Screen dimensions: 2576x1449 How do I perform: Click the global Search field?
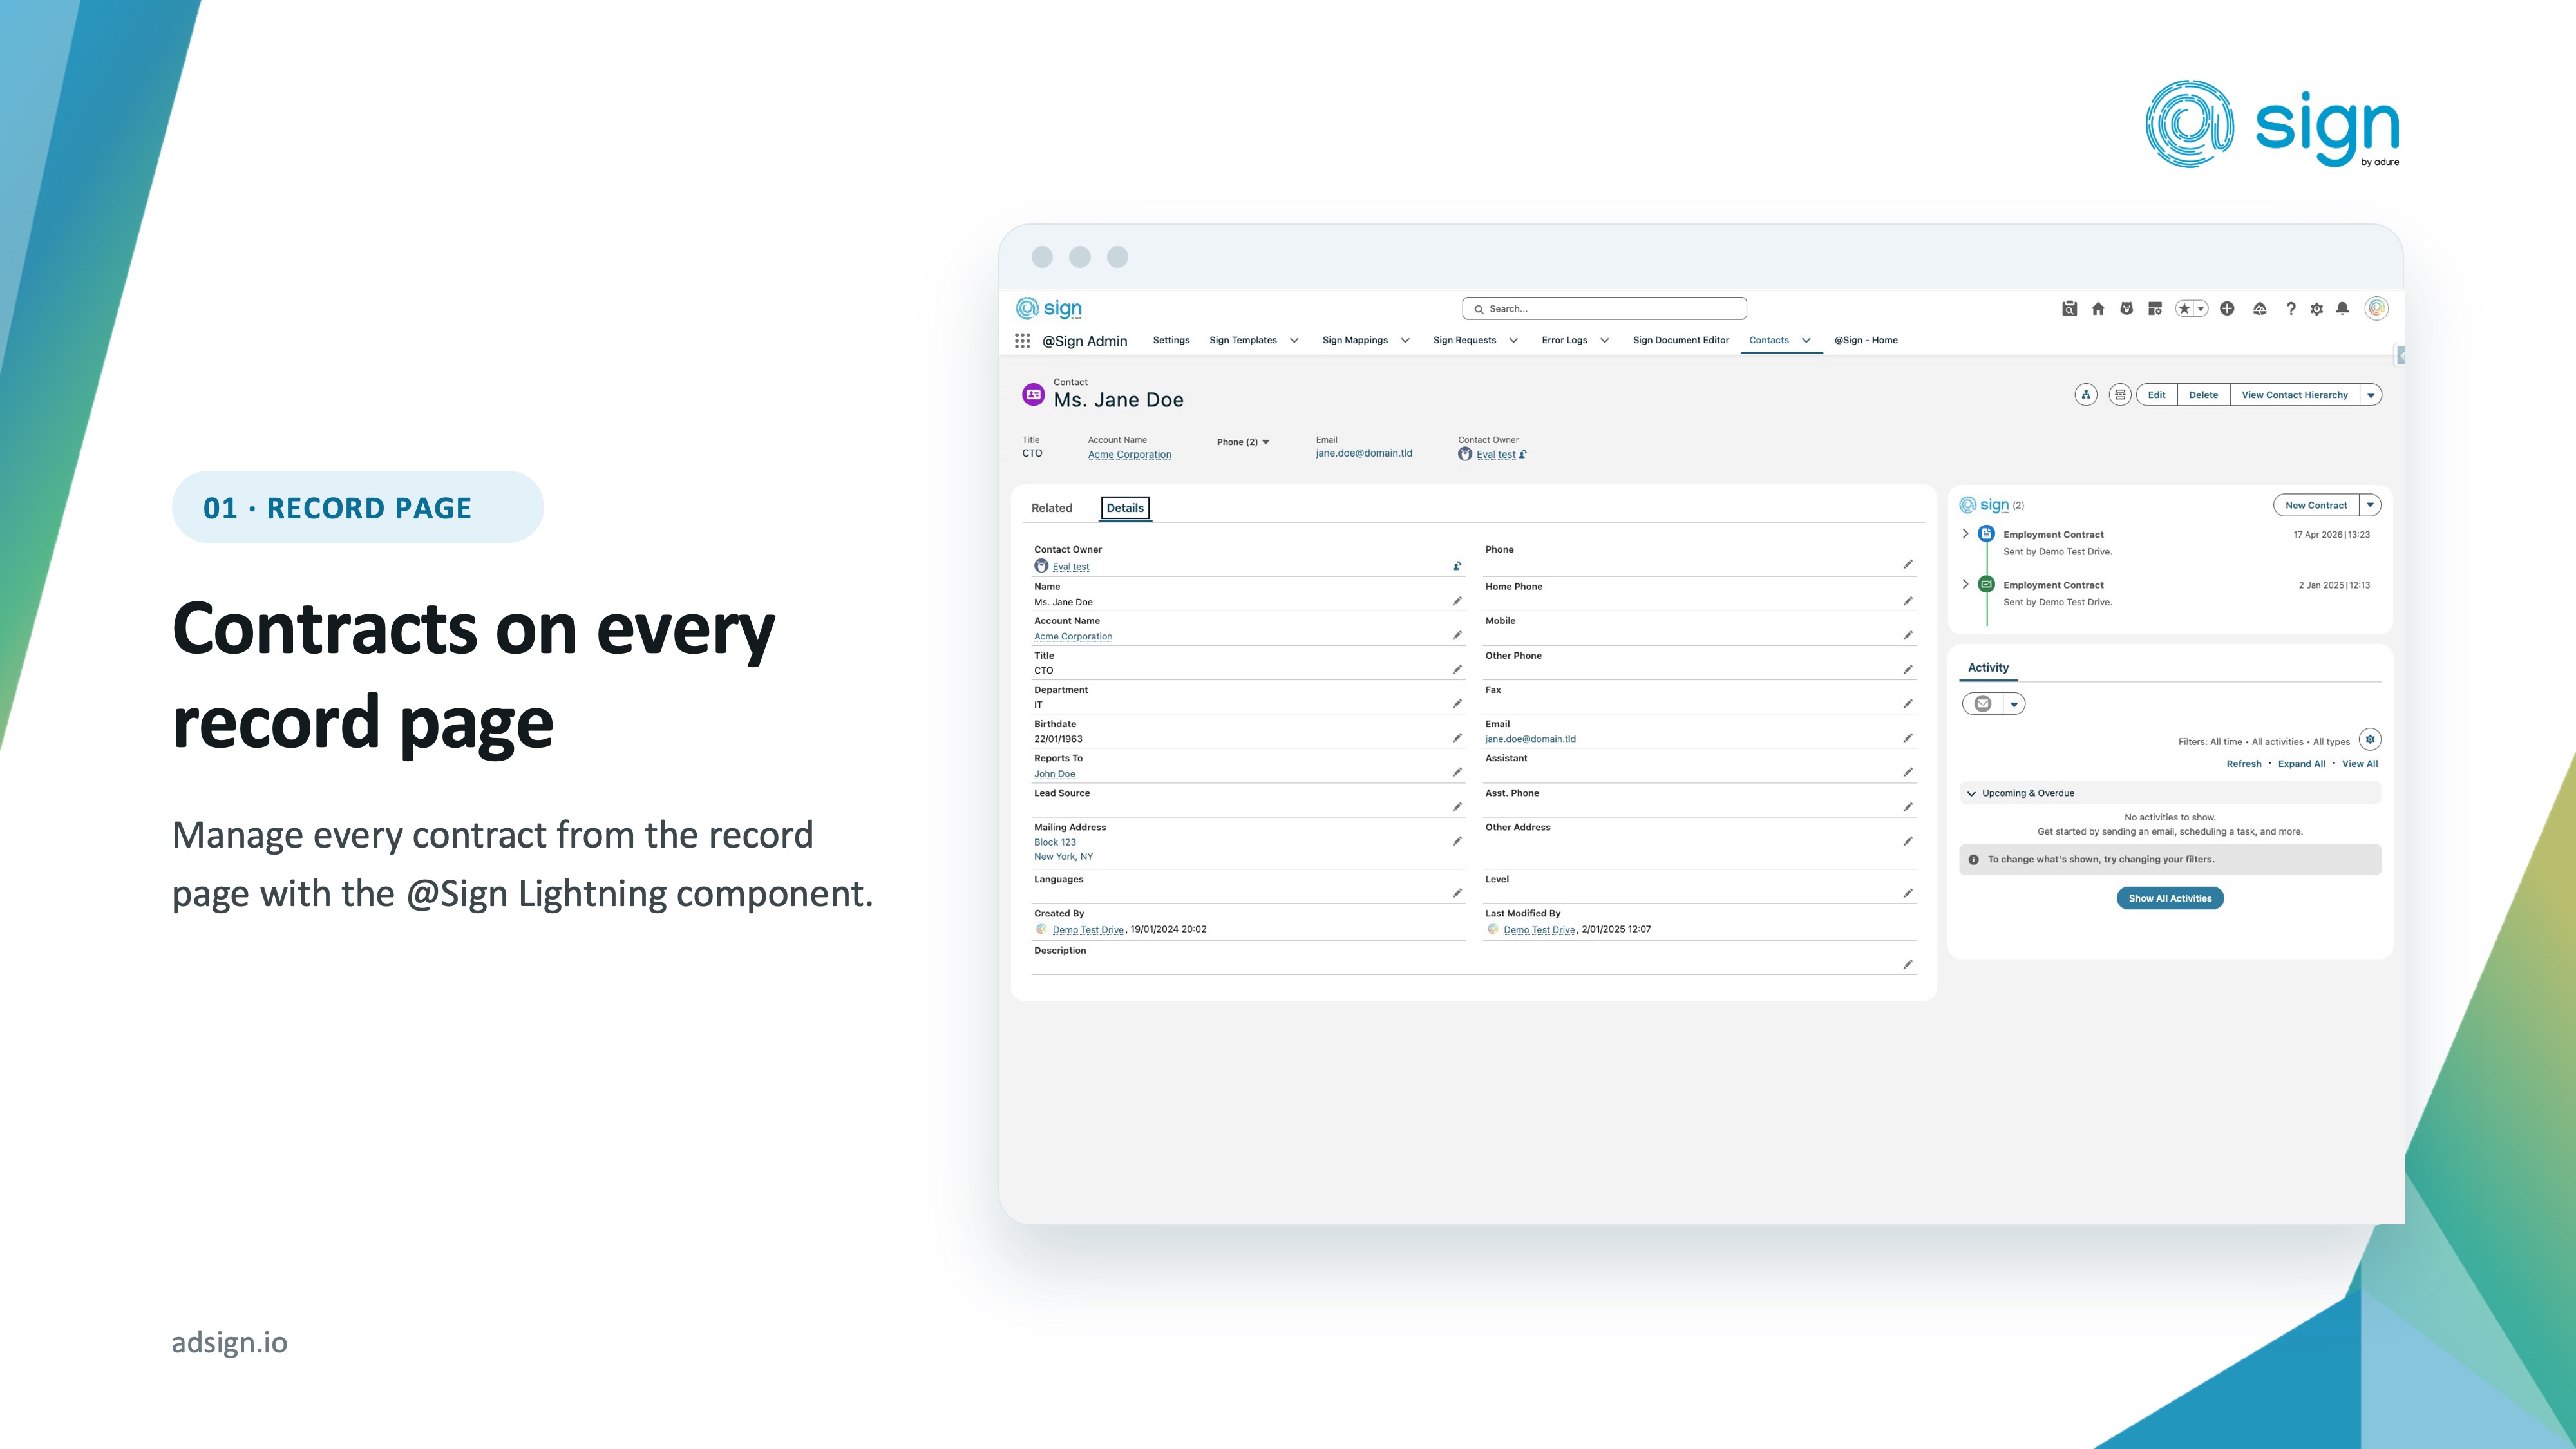(x=1604, y=308)
